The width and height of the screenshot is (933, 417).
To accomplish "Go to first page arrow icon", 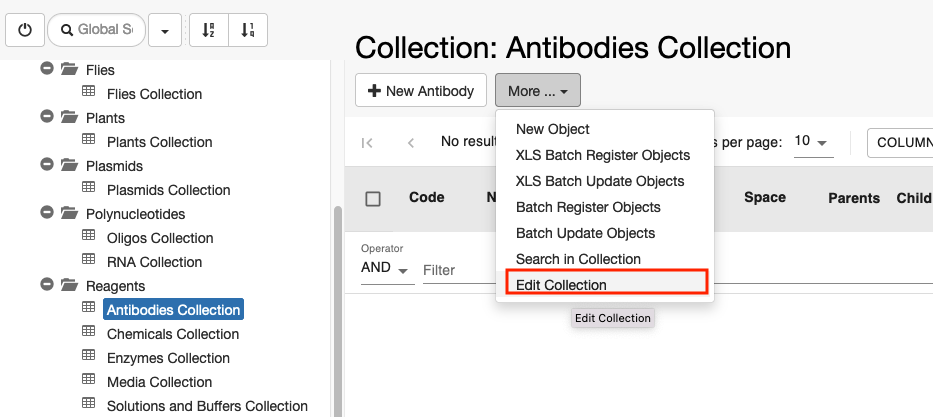I will click(x=367, y=143).
